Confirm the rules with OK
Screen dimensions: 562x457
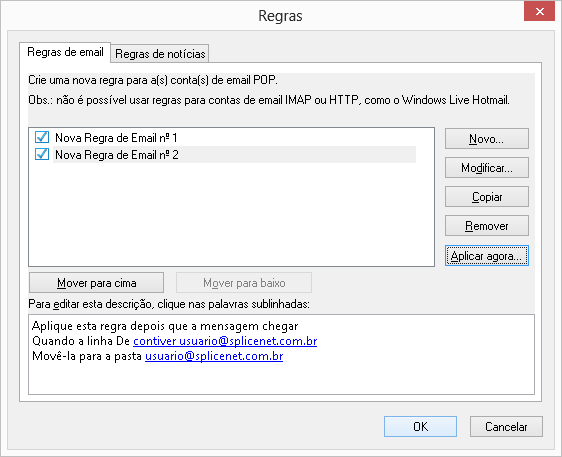pyautogui.click(x=420, y=427)
